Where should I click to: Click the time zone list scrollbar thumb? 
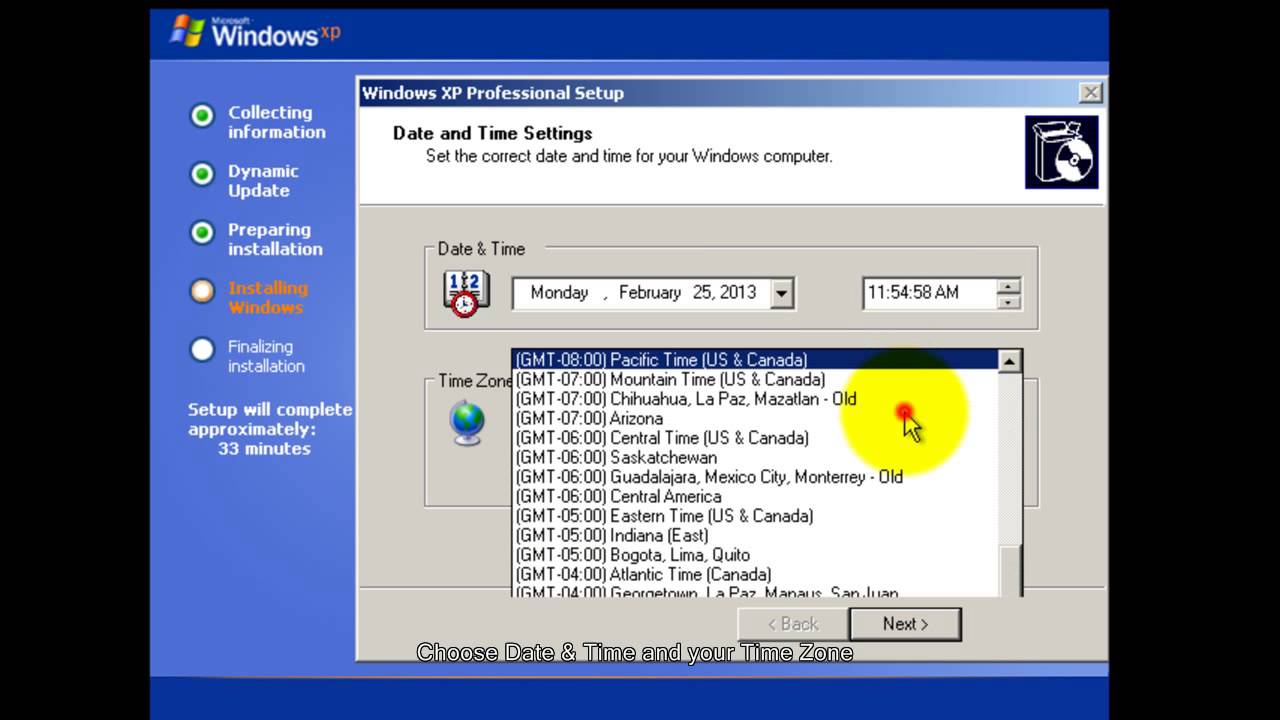coord(1010,571)
